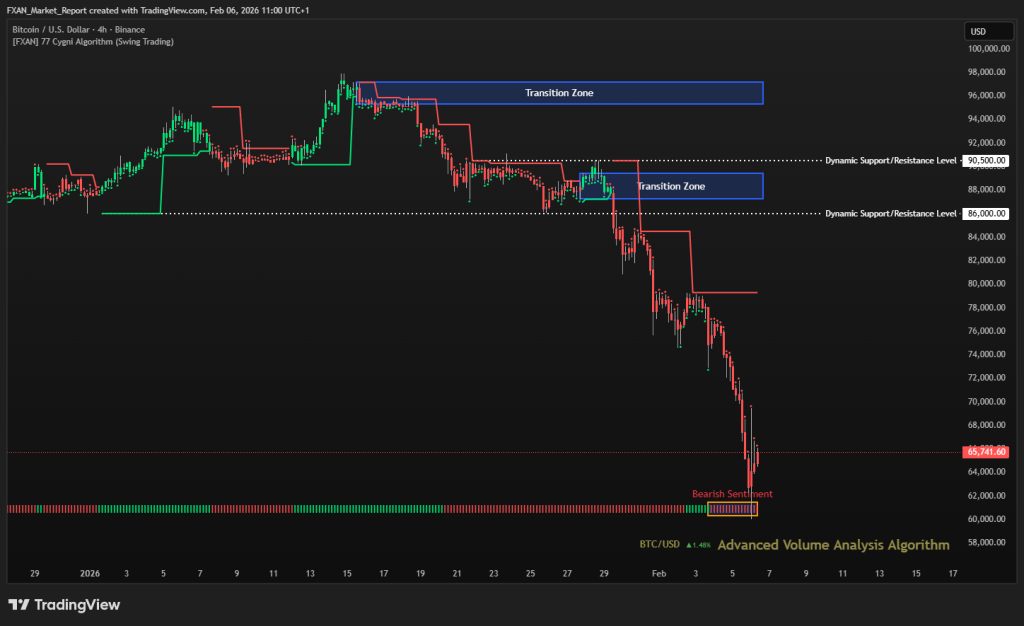
Task: Click the green up-arrow beside 1.48%
Action: [x=688, y=545]
